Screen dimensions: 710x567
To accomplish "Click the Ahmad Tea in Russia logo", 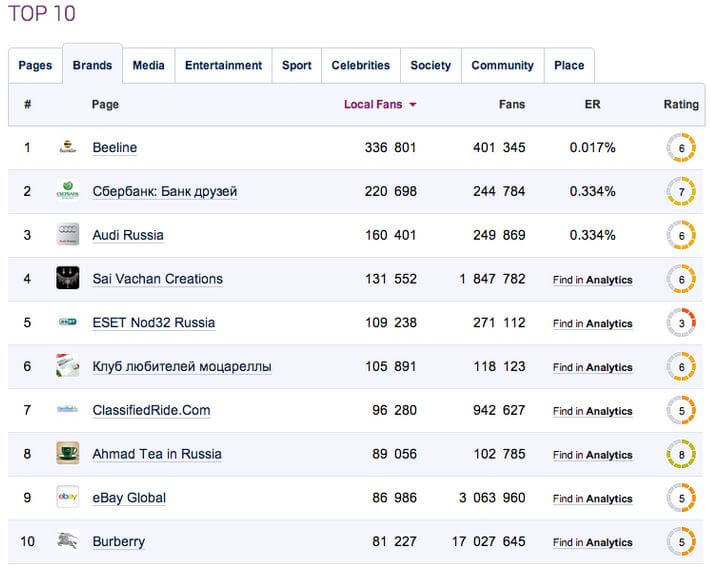I will click(67, 453).
